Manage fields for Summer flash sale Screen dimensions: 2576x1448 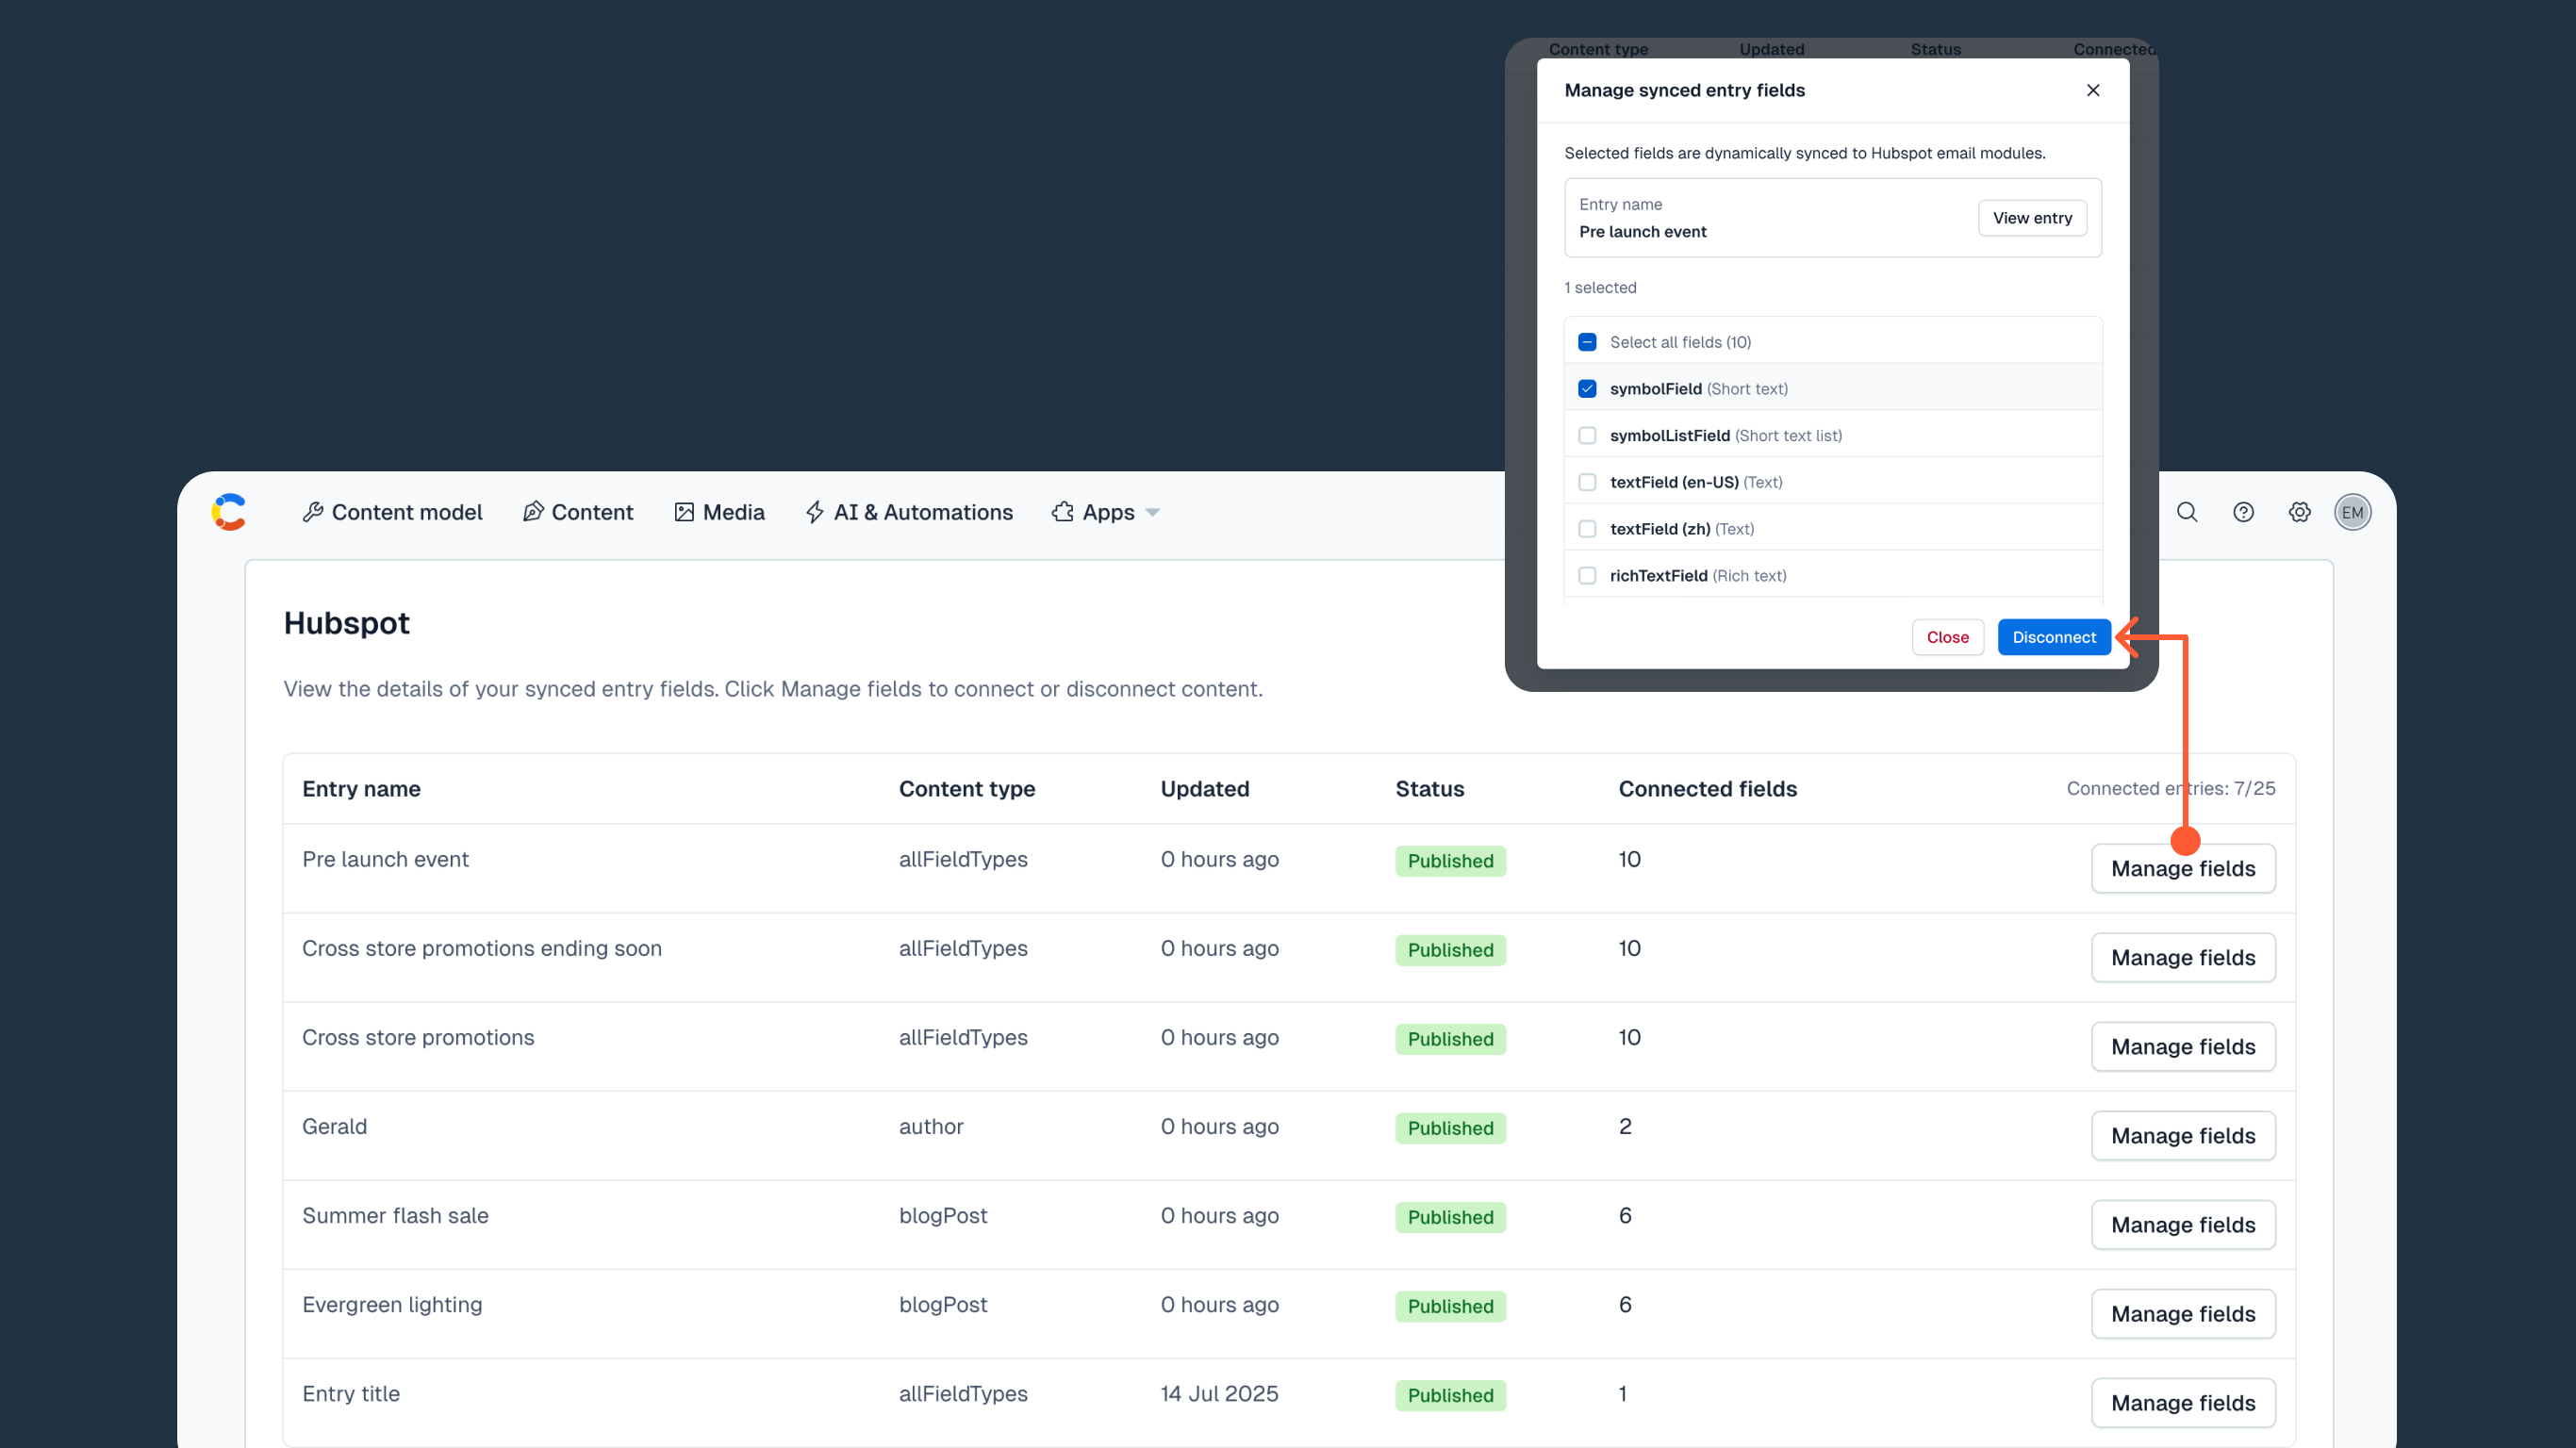click(x=2183, y=1224)
